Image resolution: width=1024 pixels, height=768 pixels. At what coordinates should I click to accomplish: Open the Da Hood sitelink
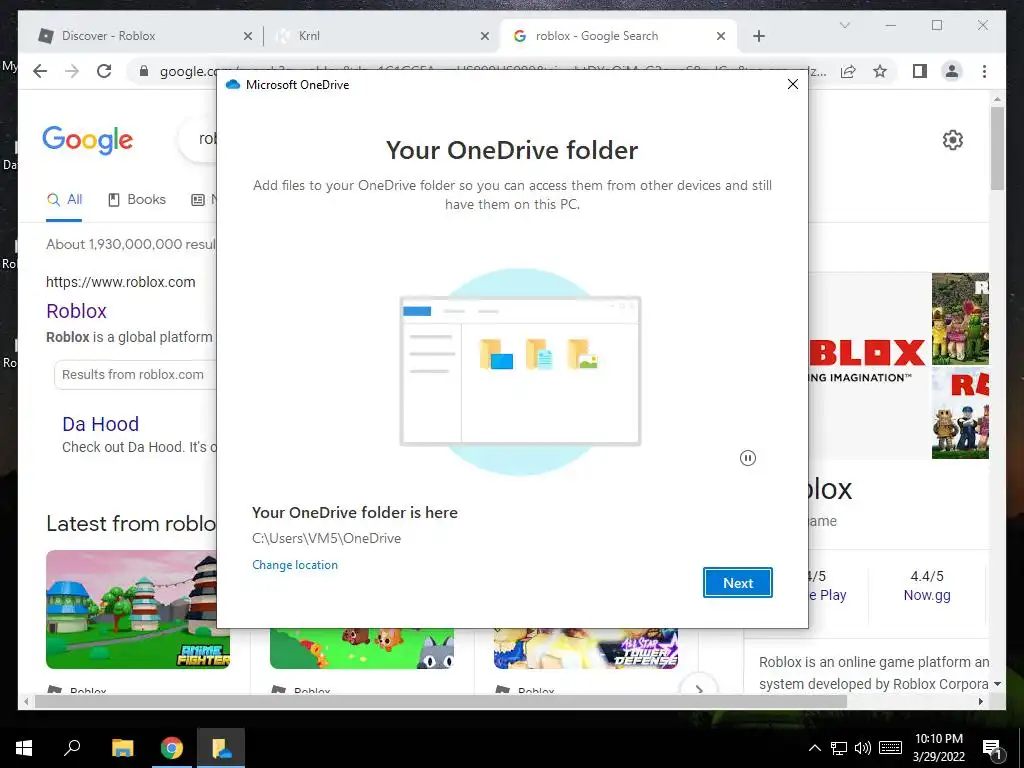[x=101, y=424]
